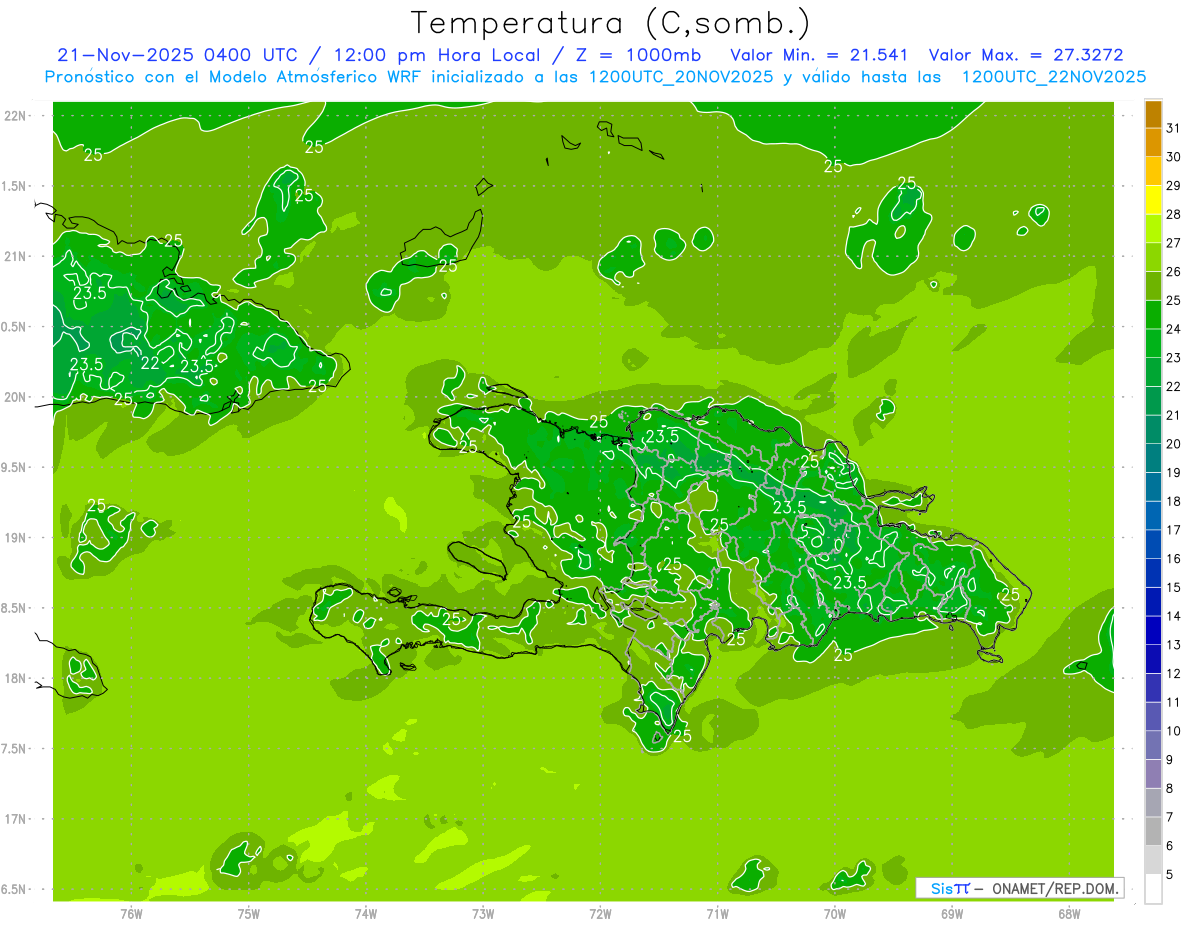Click the gray 6 degree colorbar swatch

point(1153,831)
